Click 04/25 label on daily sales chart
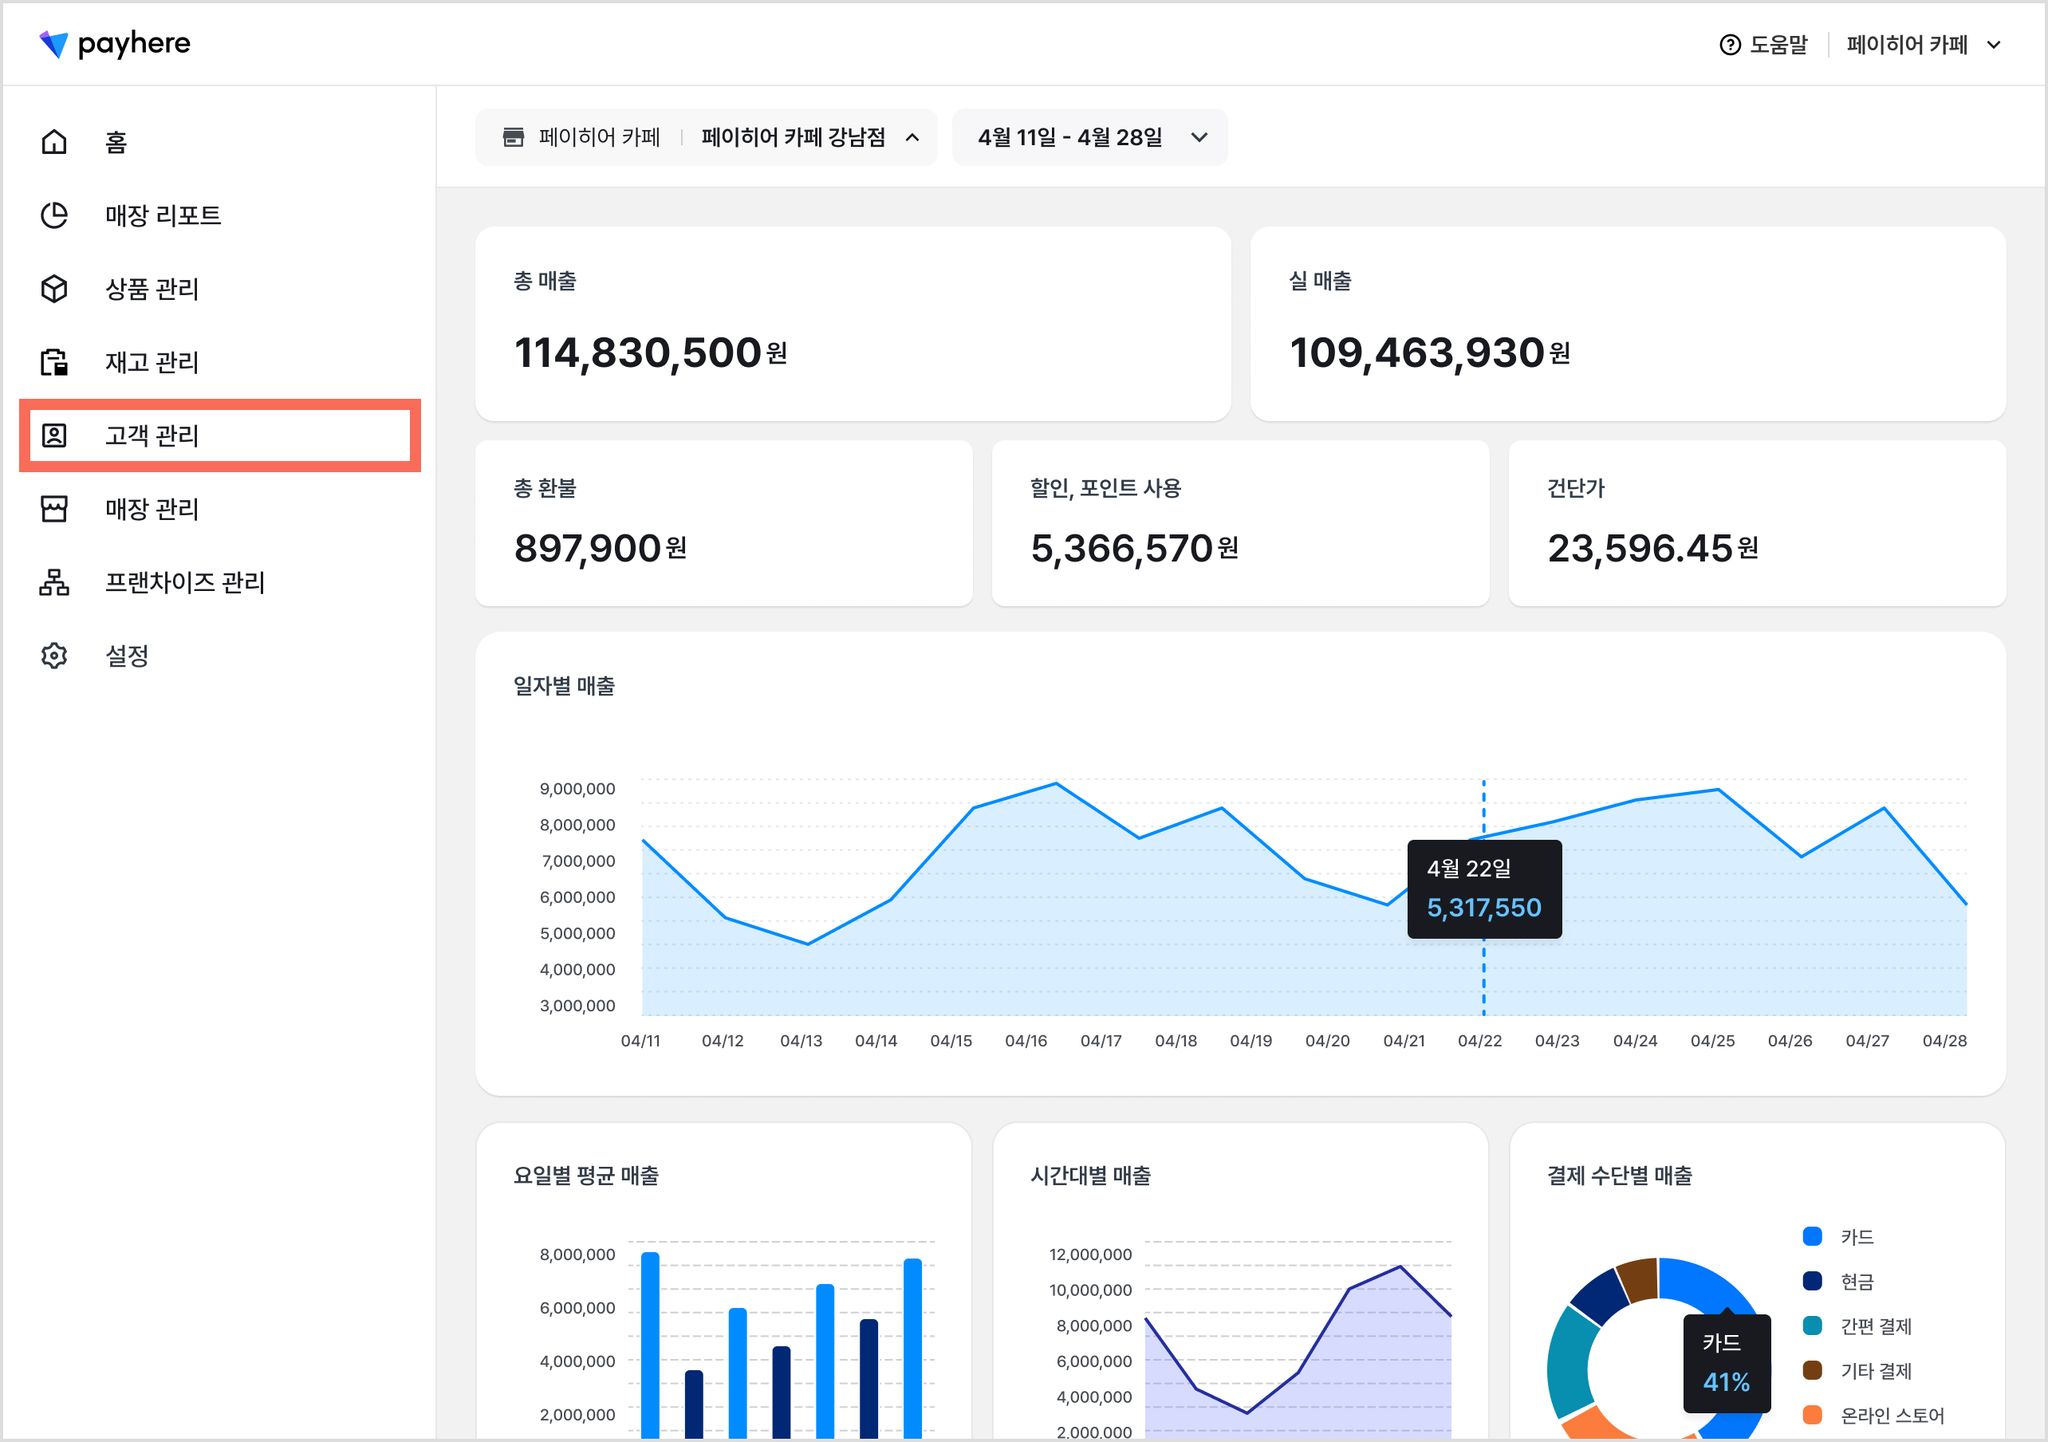 click(1712, 1041)
